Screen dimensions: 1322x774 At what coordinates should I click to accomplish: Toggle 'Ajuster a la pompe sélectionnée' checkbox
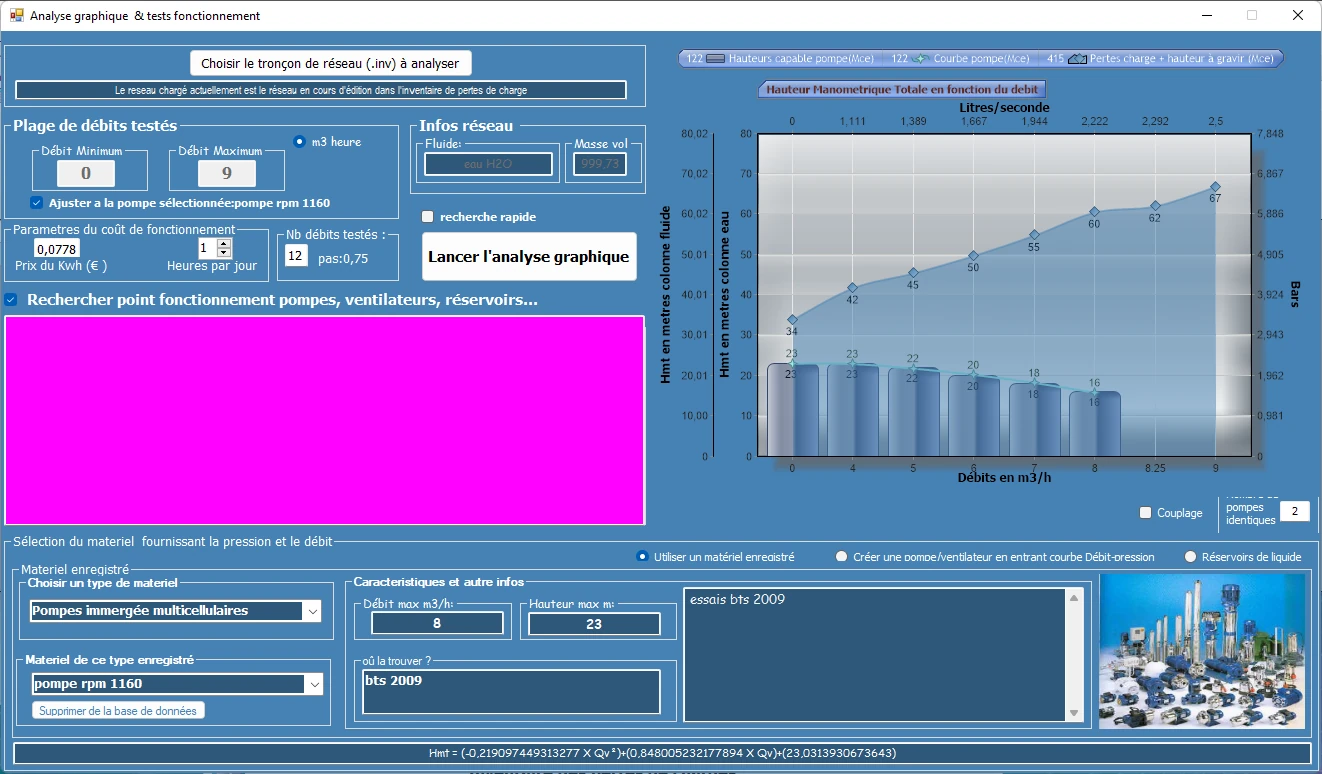coord(36,203)
